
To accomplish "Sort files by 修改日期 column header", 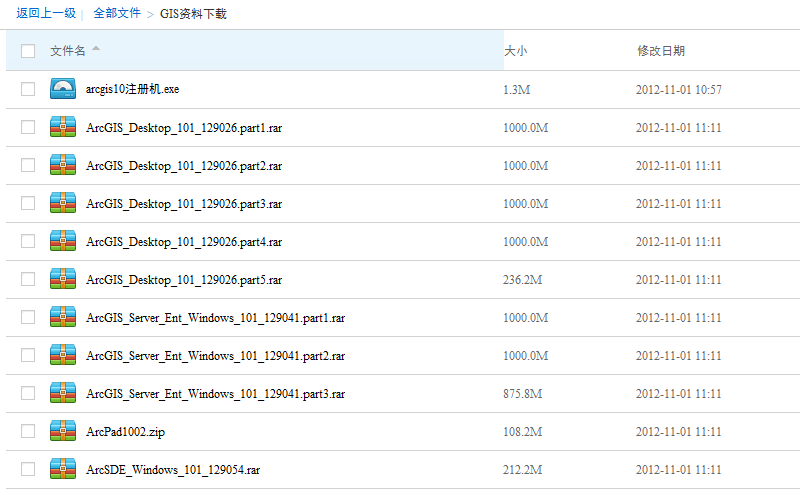I will 661,51.
